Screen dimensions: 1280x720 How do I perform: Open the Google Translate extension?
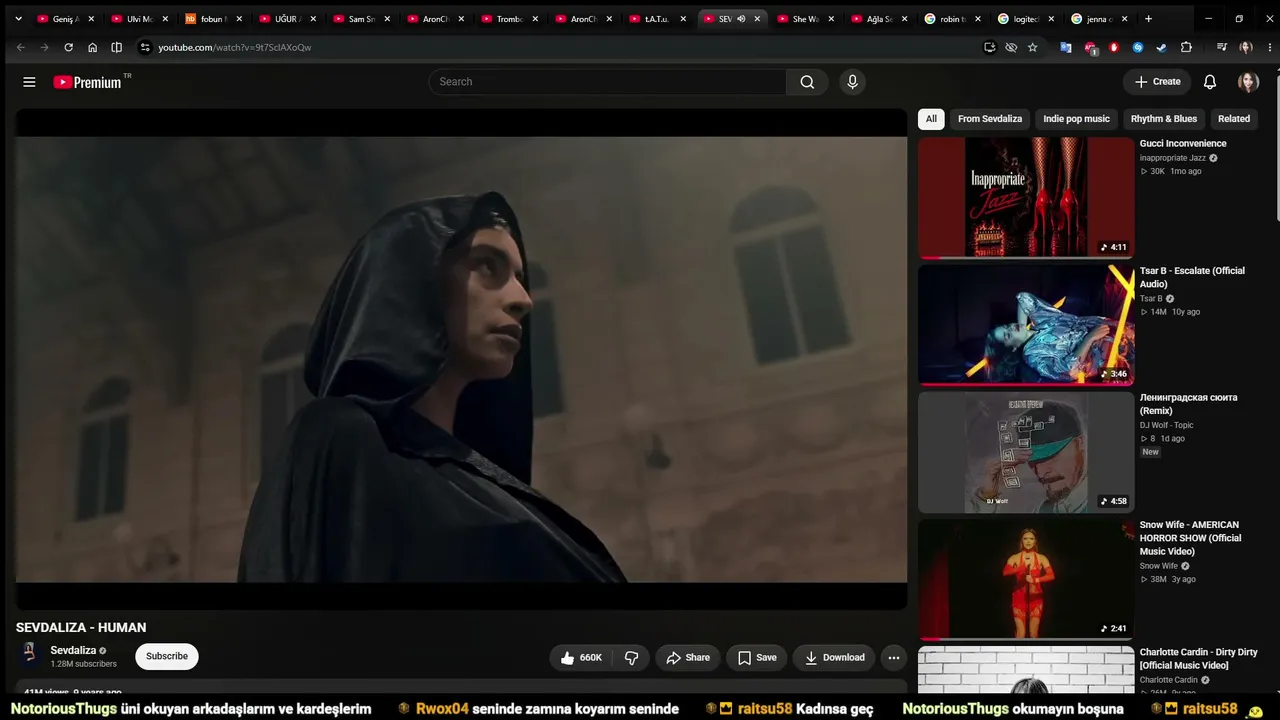click(1066, 47)
